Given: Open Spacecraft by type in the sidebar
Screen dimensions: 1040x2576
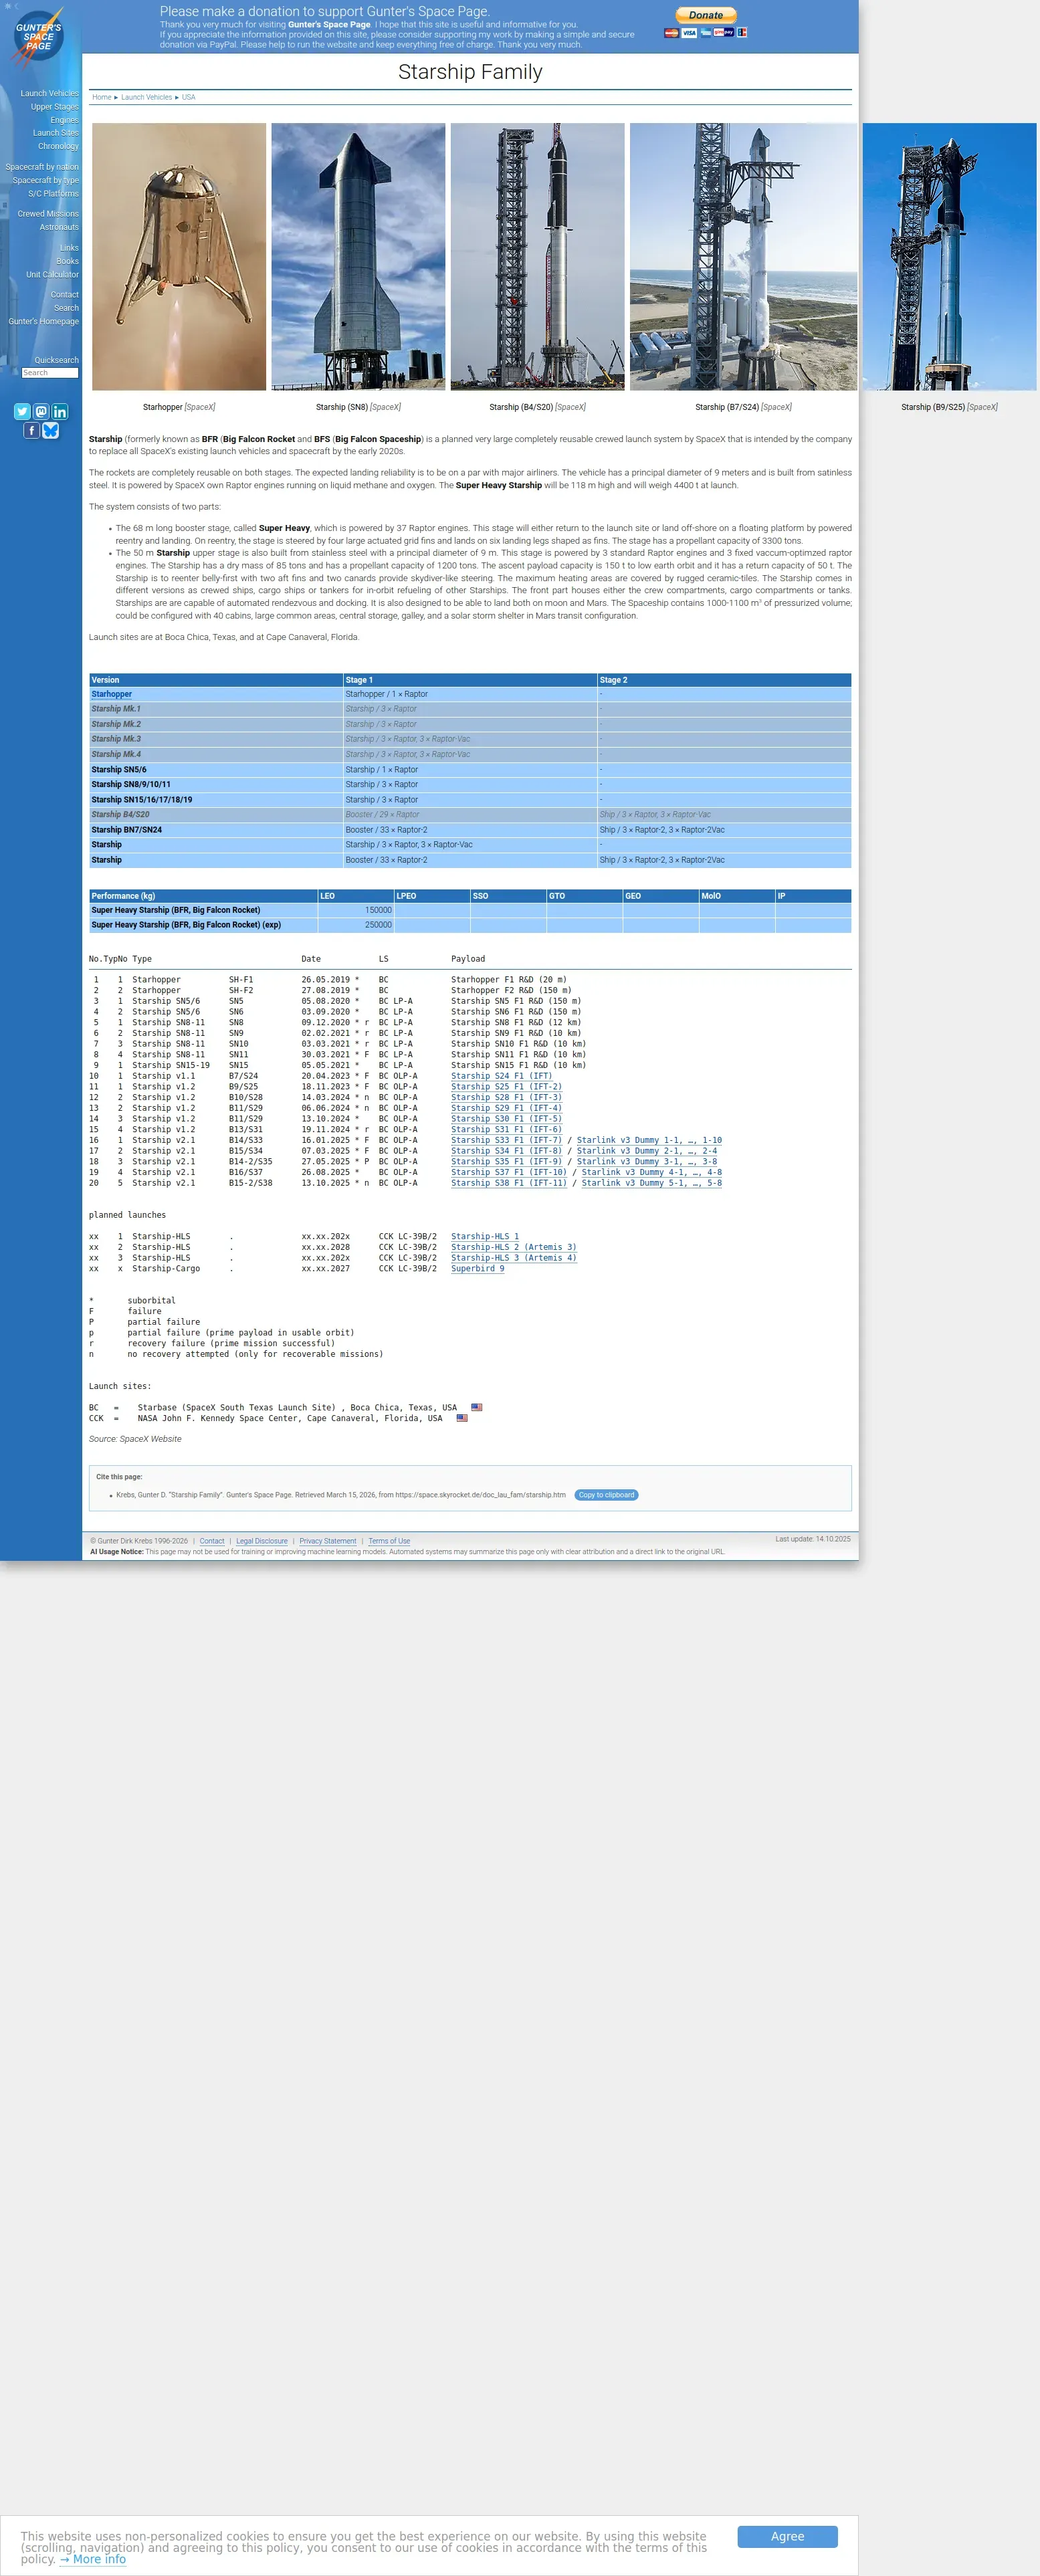Looking at the screenshot, I should click(x=46, y=180).
